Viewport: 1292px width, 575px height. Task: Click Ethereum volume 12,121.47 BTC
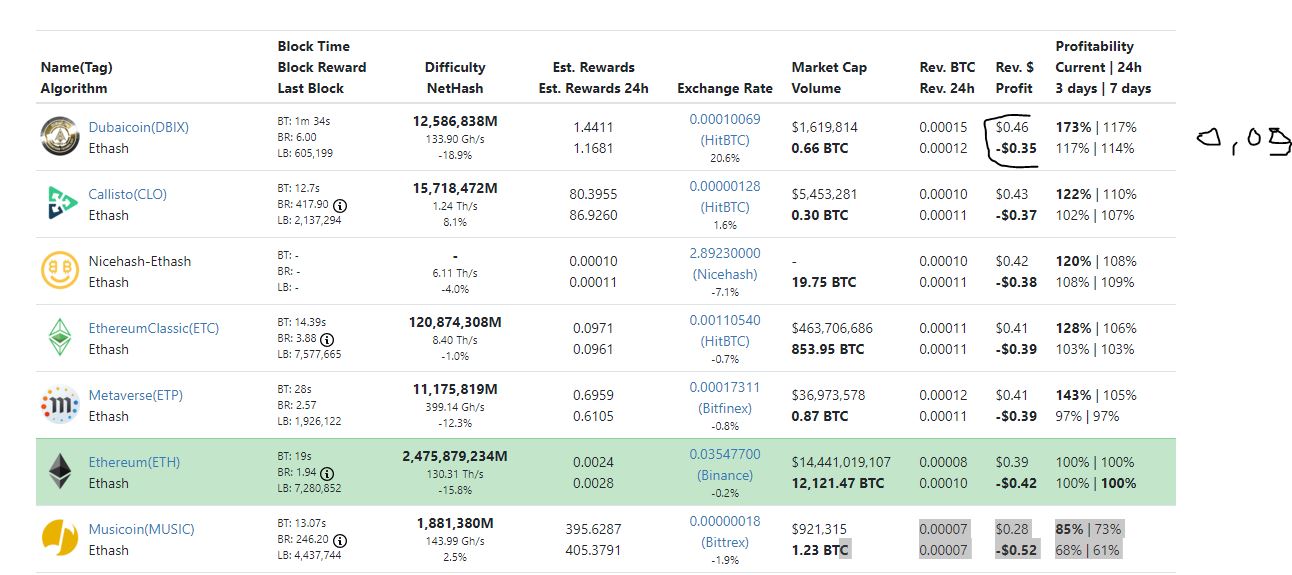[x=838, y=483]
